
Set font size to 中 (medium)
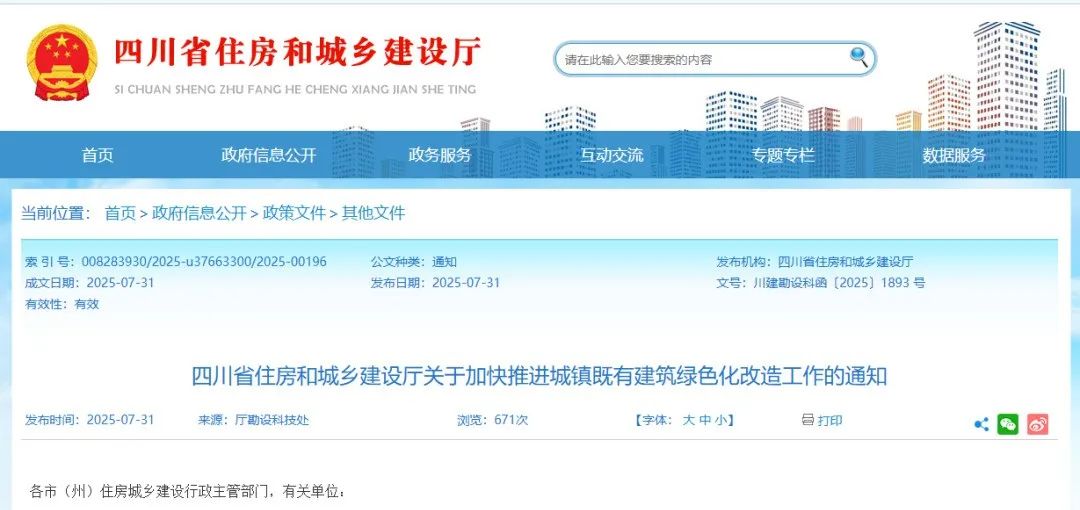(x=705, y=420)
